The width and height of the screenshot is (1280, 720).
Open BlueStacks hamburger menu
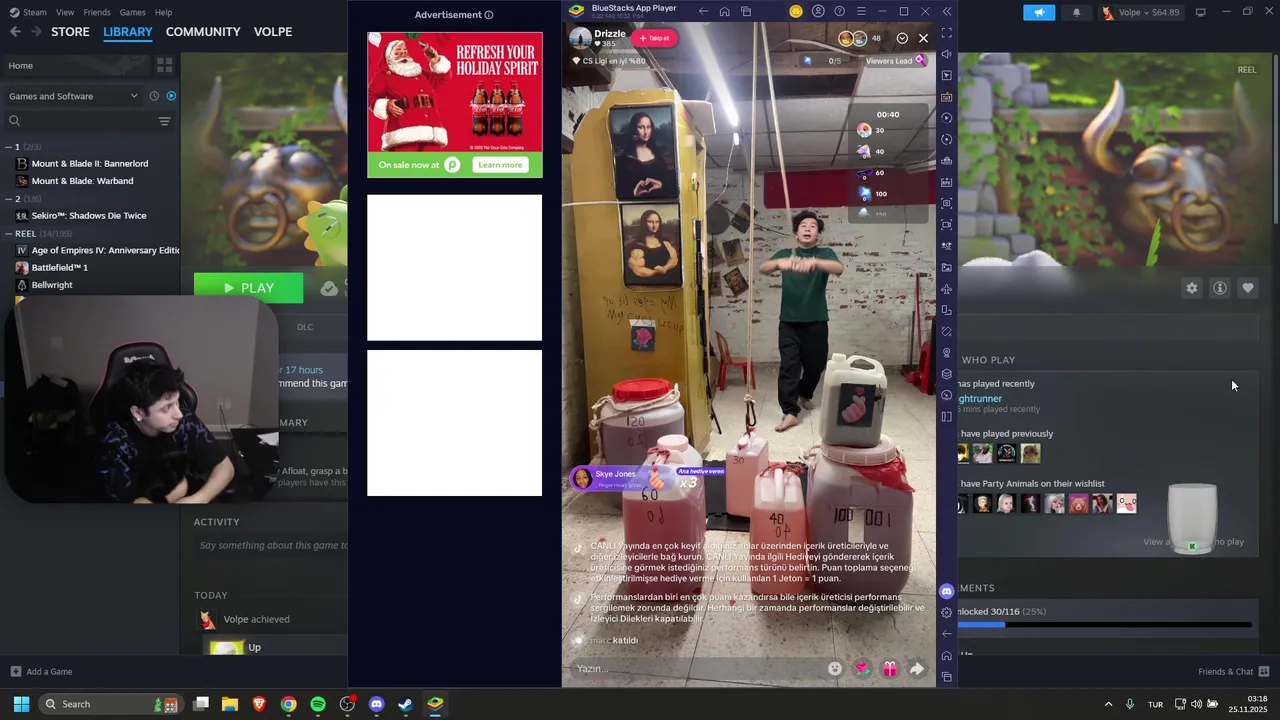coord(861,11)
